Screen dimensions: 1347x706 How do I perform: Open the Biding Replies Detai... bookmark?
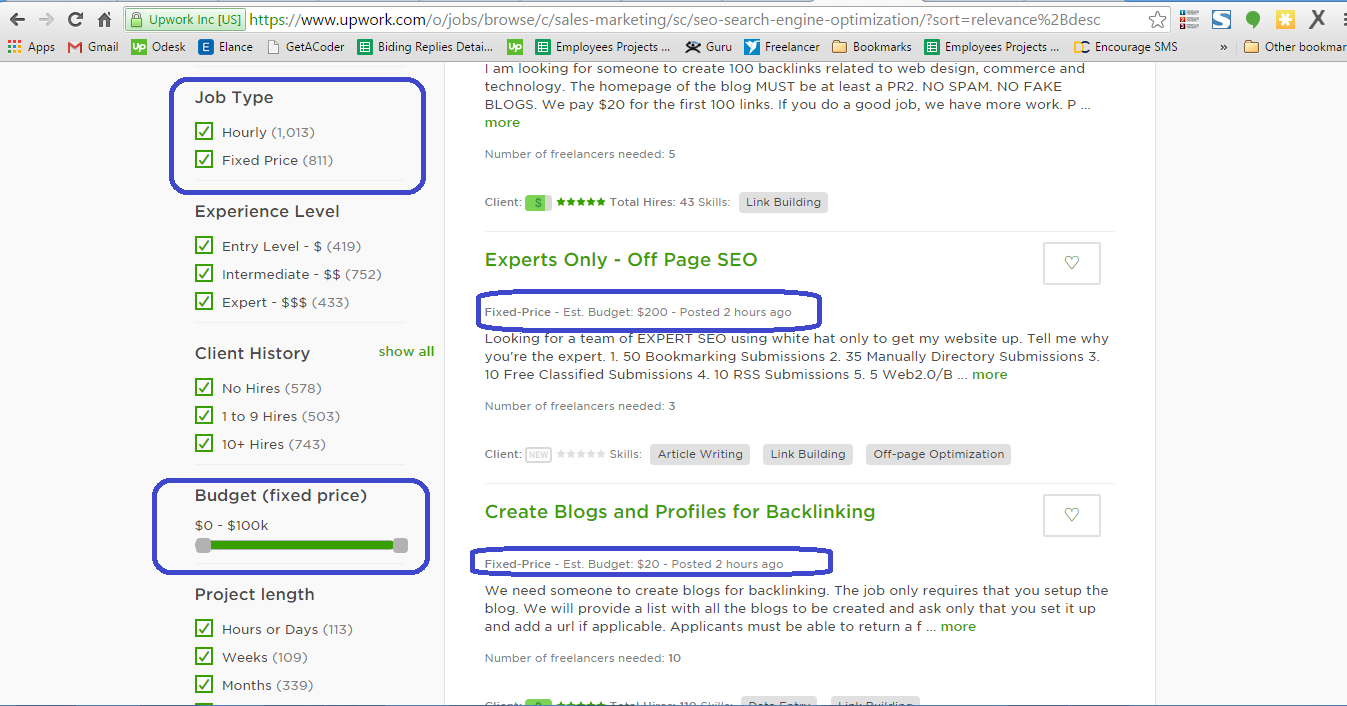425,47
